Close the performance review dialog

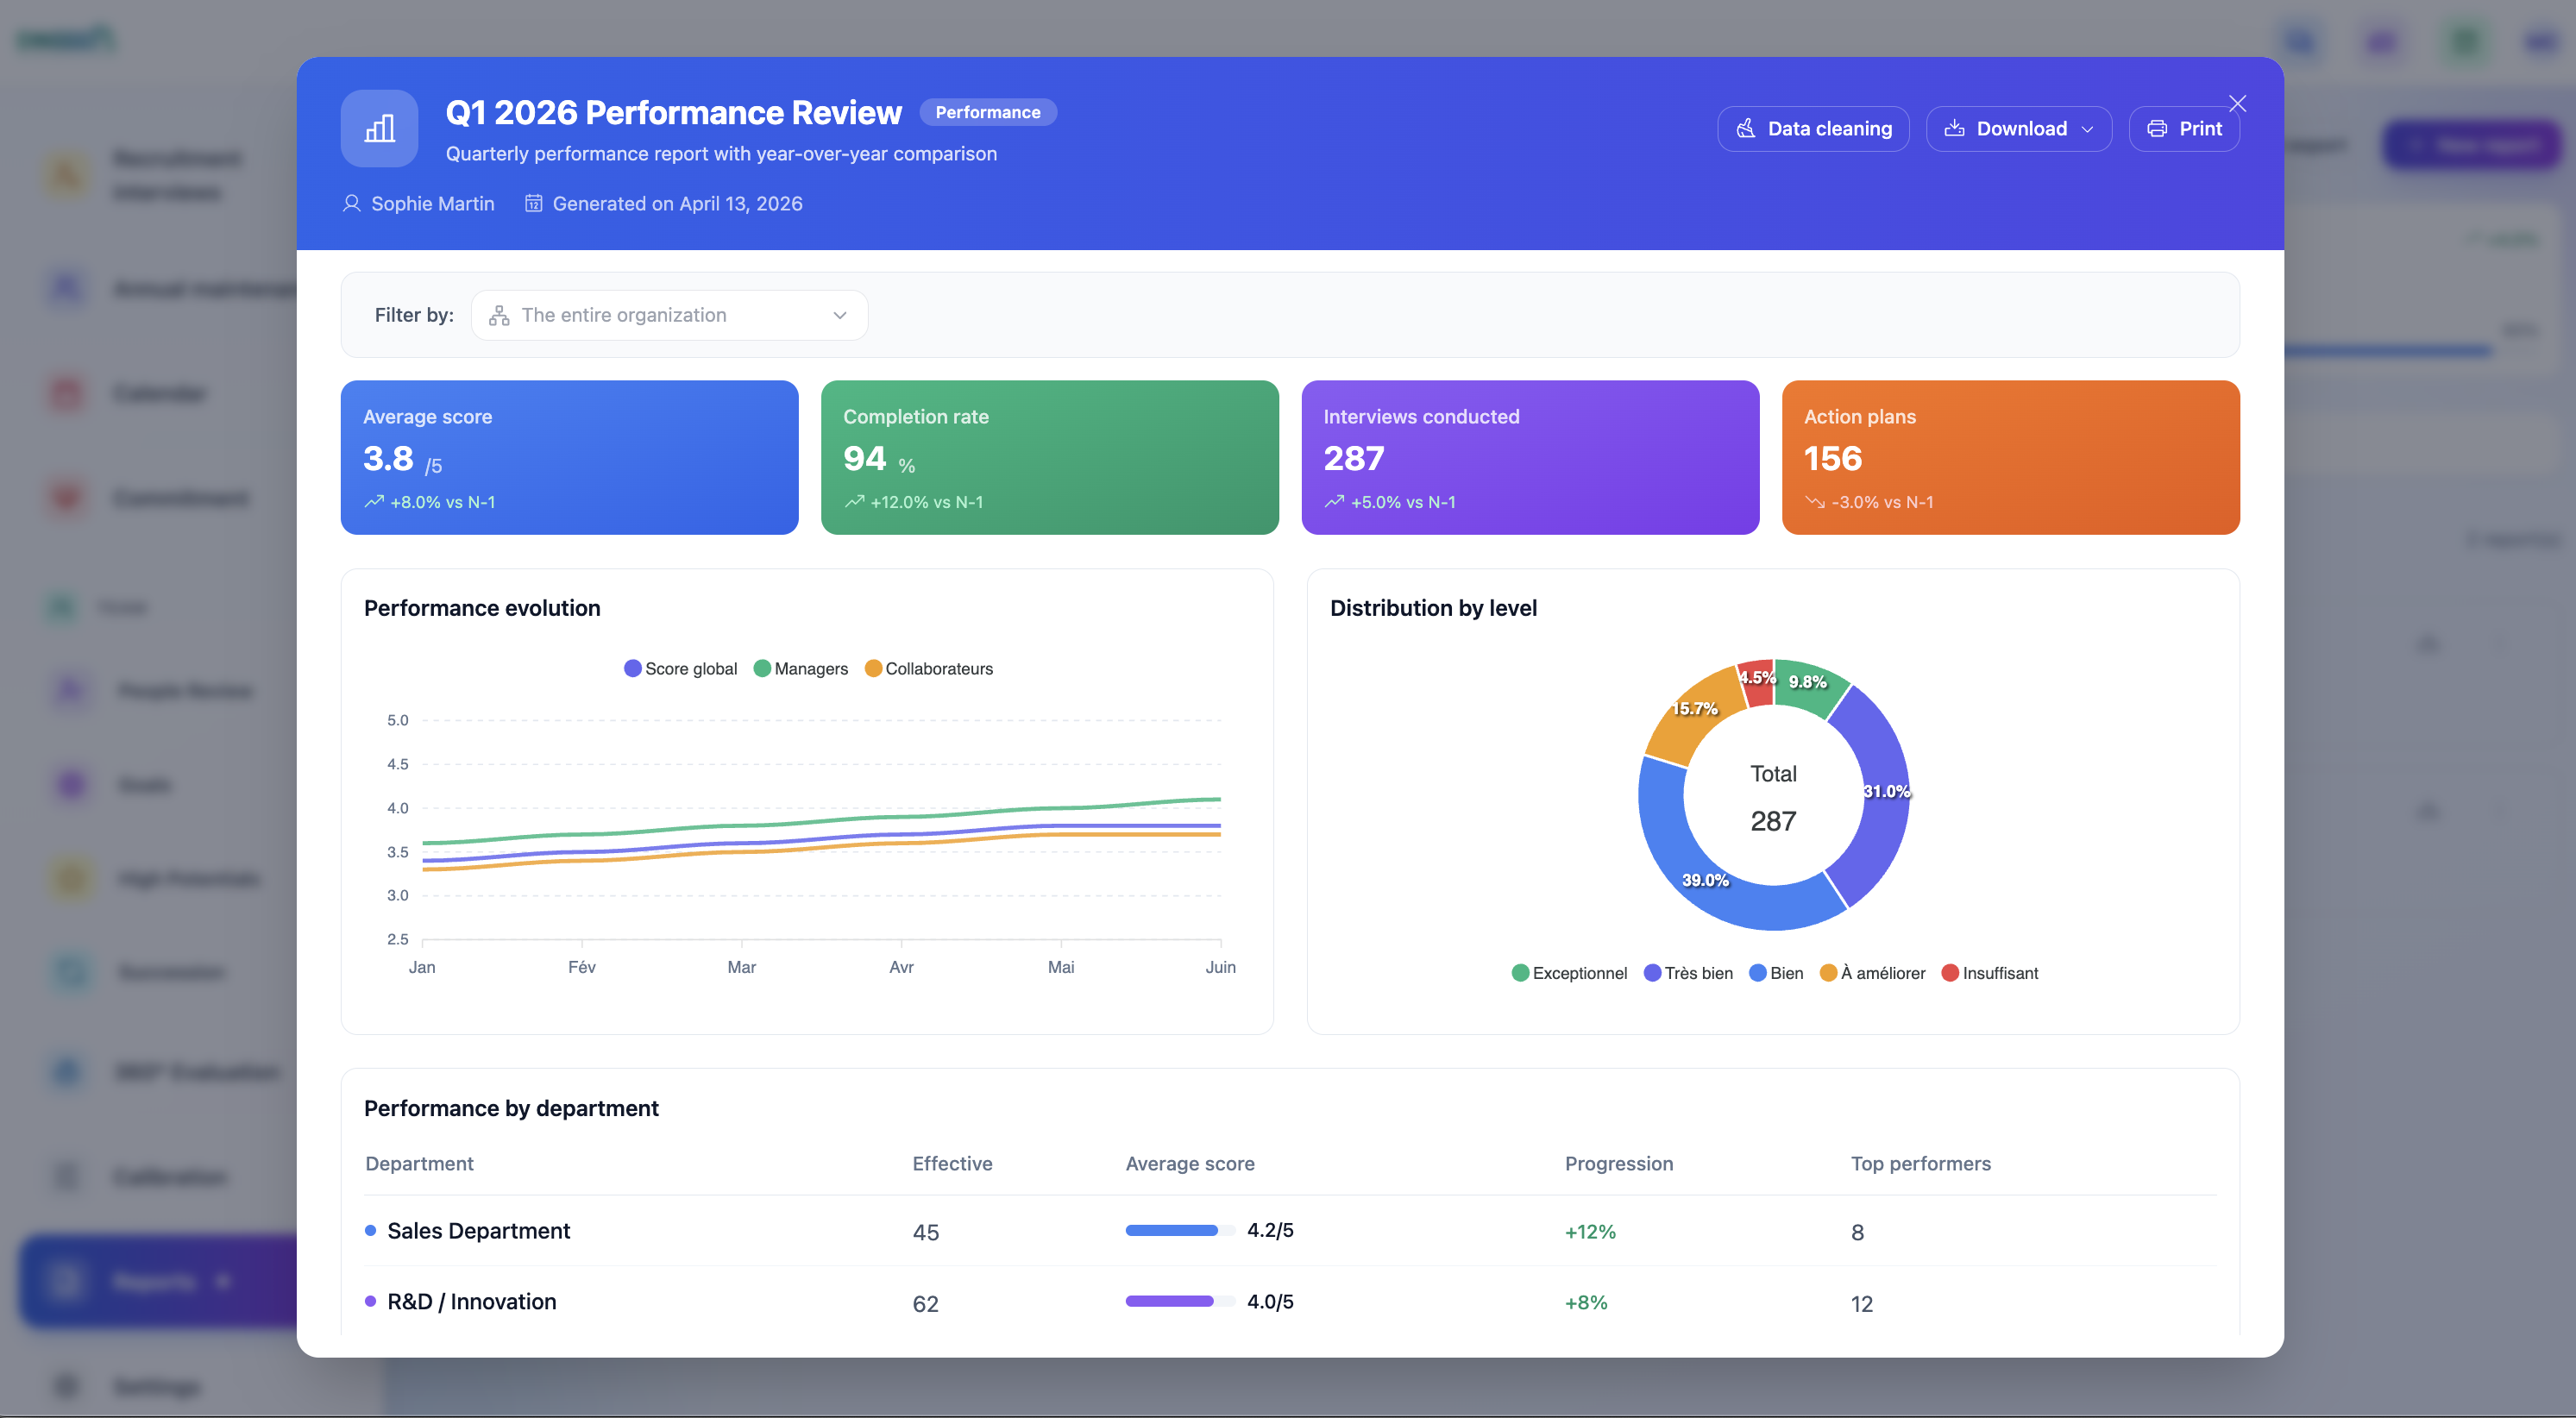click(x=2237, y=103)
